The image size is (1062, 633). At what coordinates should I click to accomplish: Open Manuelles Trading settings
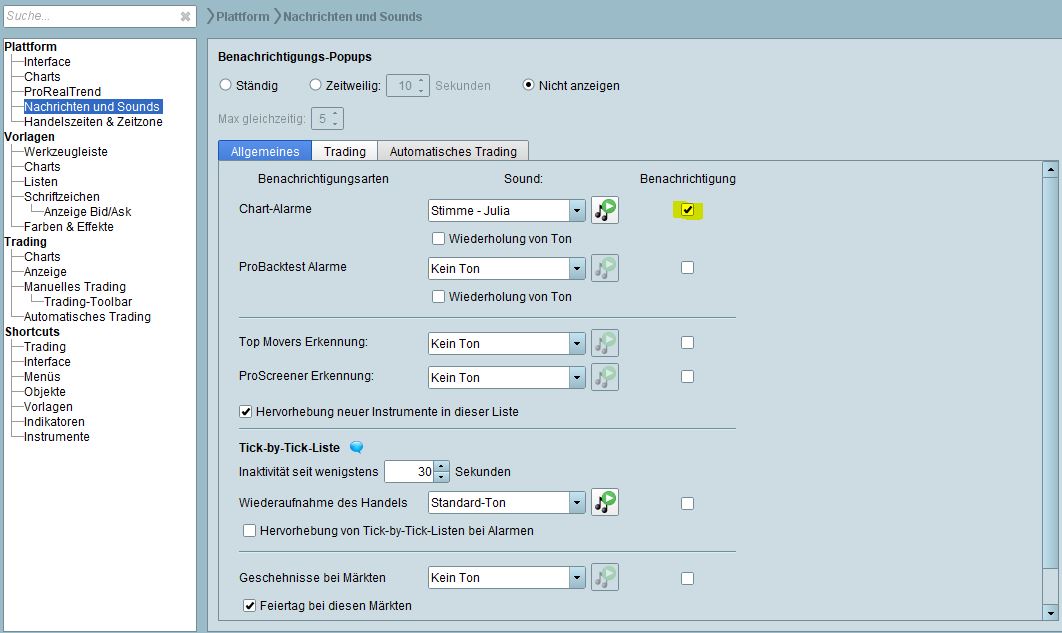[x=75, y=286]
